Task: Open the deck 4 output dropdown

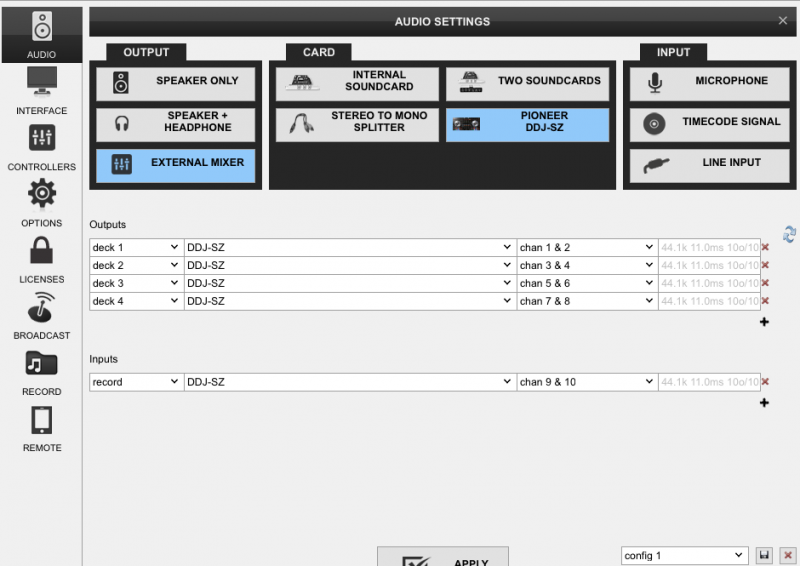Action: coord(136,301)
